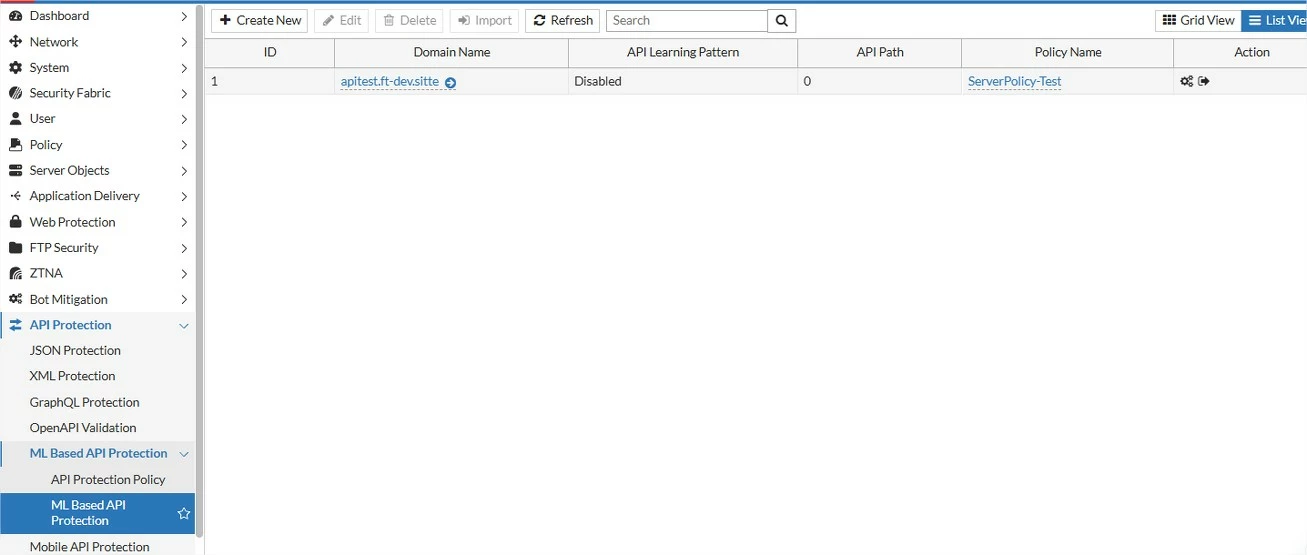
Task: Open Mobile API Protection menu item
Action: (x=89, y=547)
